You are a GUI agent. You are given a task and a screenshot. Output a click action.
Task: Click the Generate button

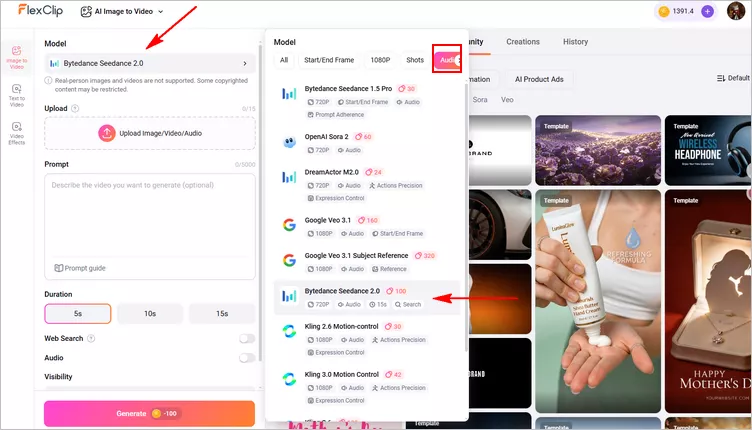pos(149,413)
